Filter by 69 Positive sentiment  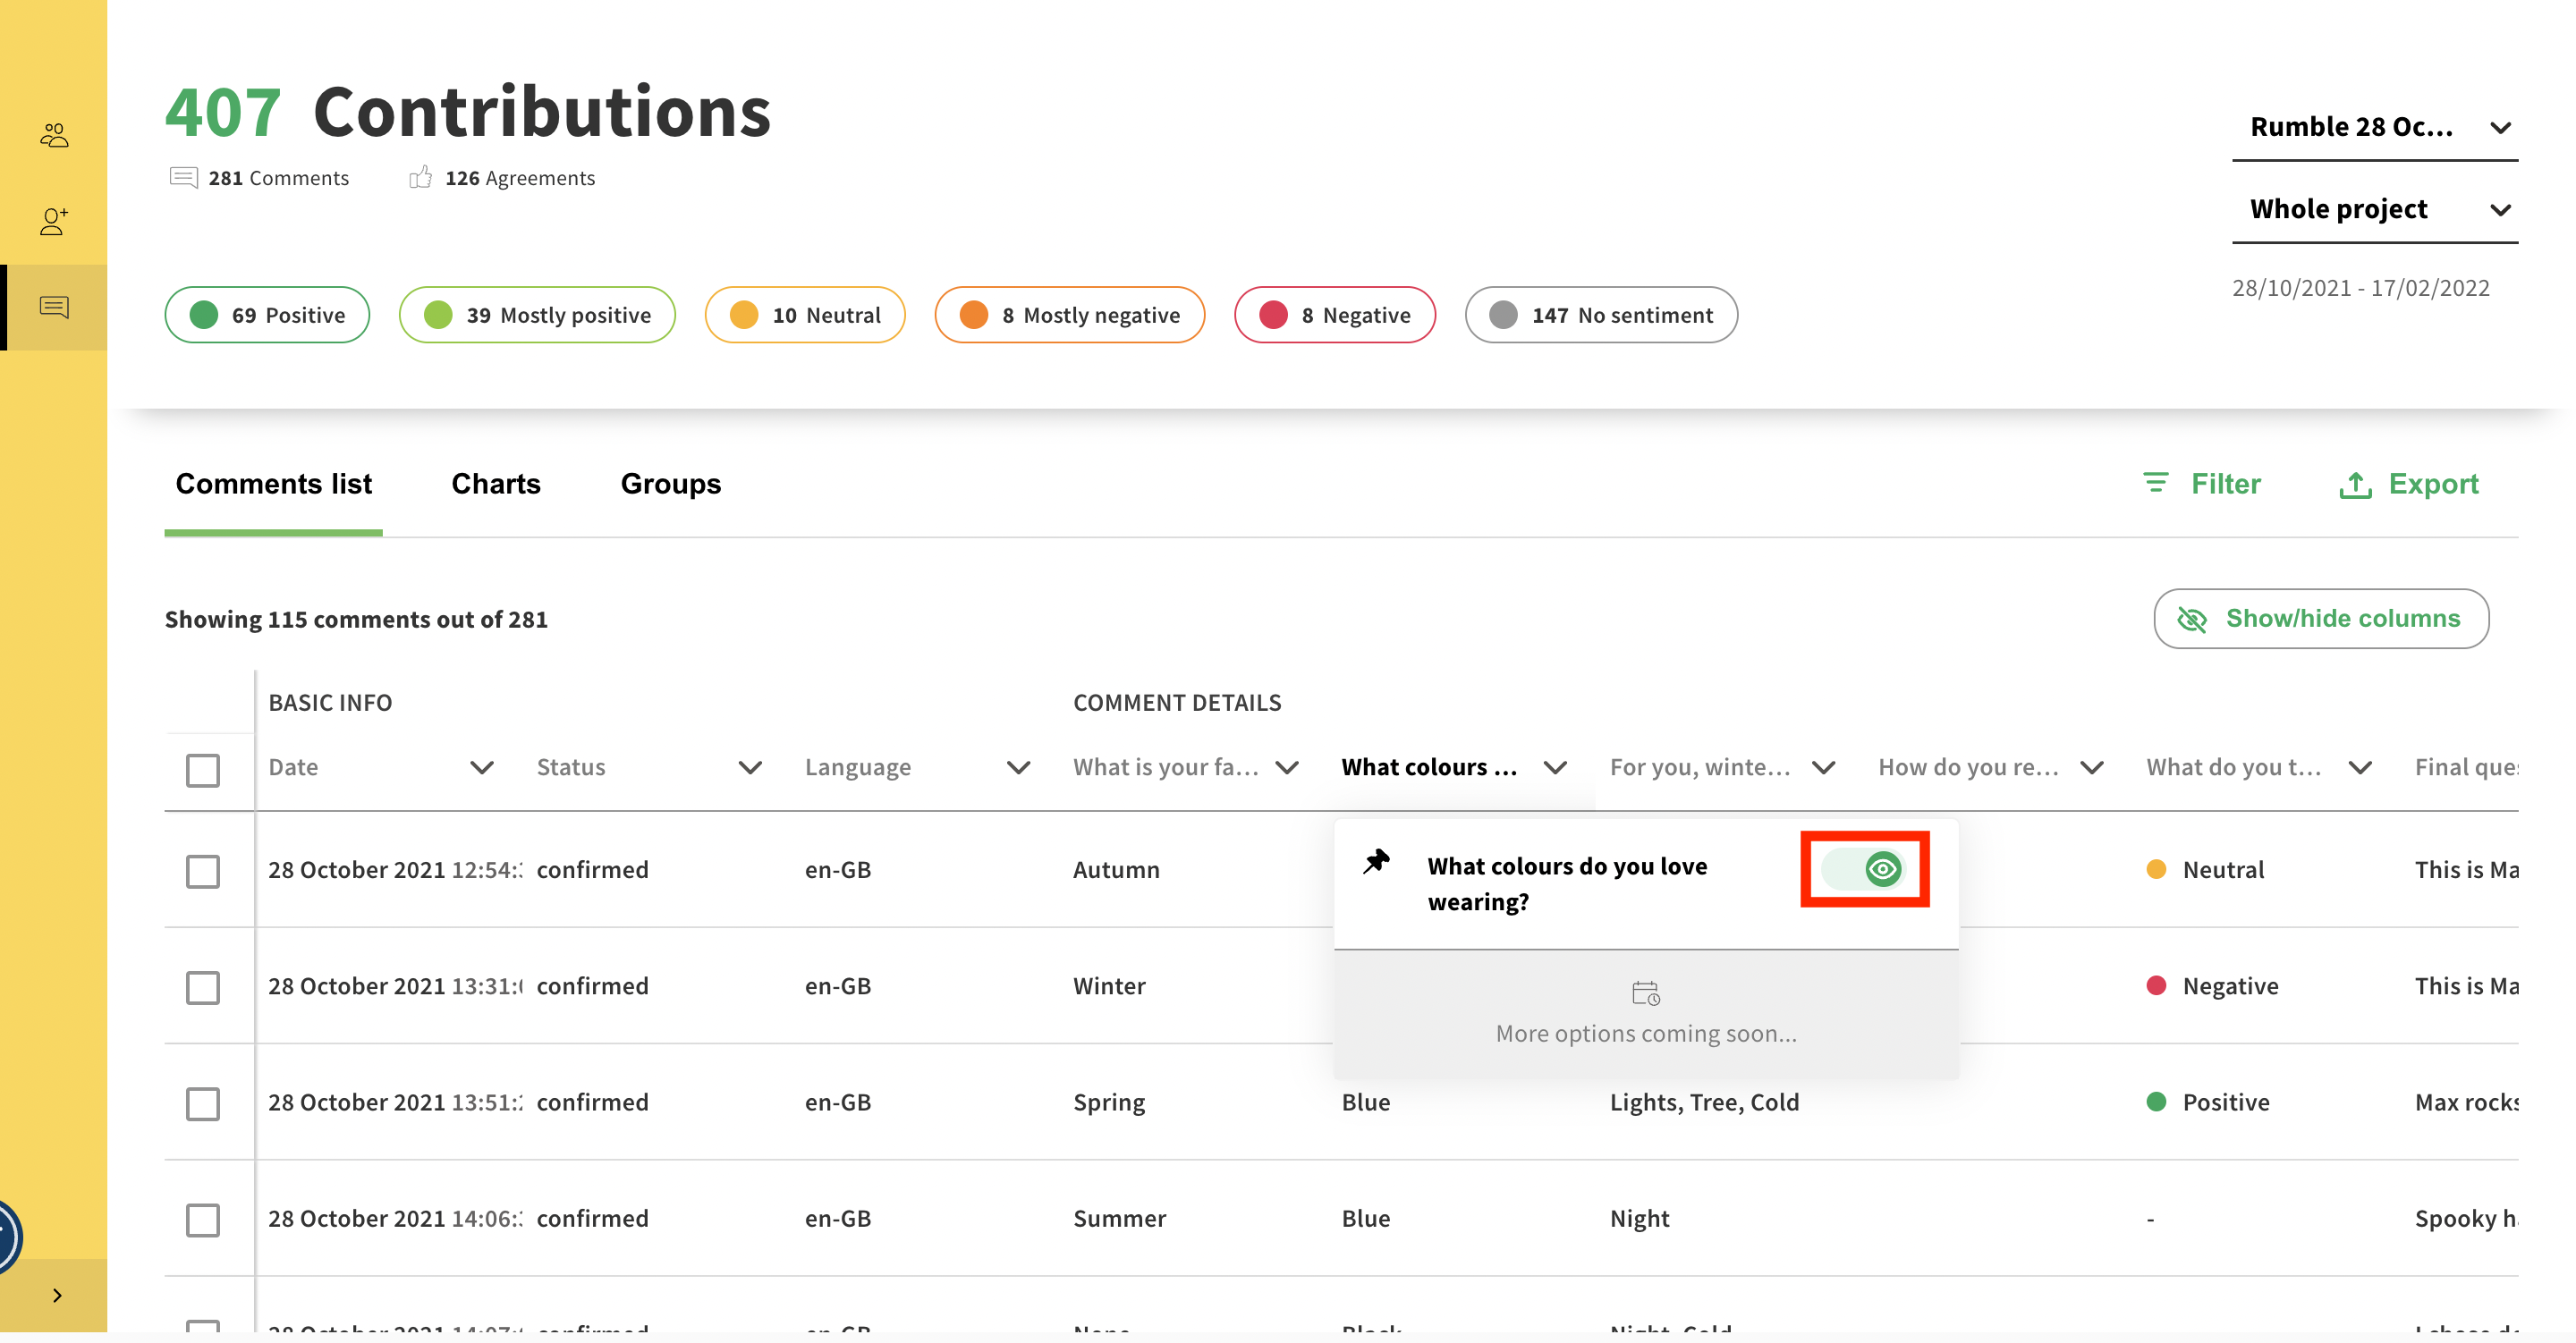(x=267, y=315)
